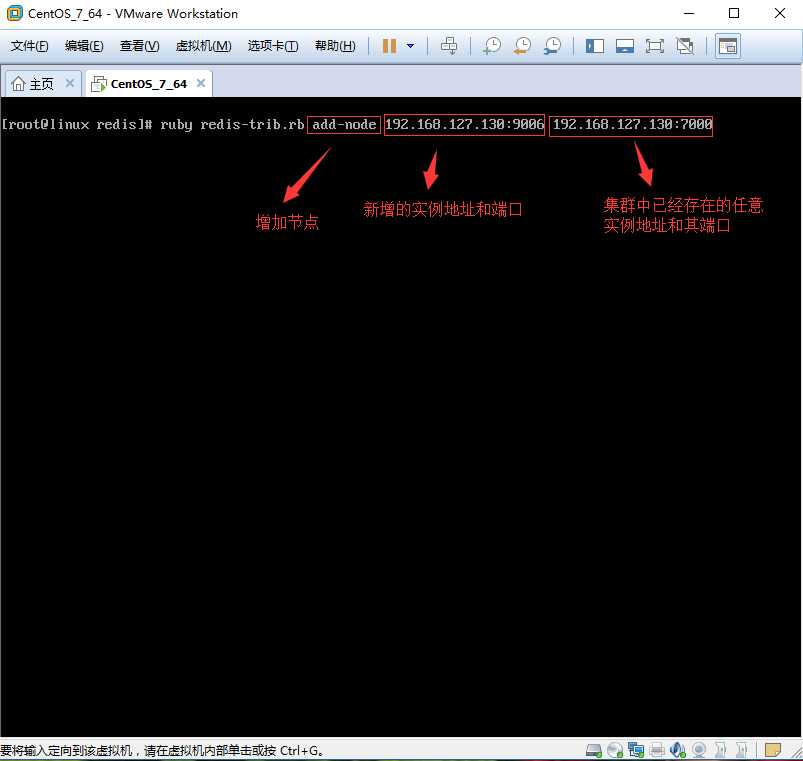Open the 选项卡(T) menu
Image resolution: width=803 pixels, height=761 pixels.
tap(273, 46)
